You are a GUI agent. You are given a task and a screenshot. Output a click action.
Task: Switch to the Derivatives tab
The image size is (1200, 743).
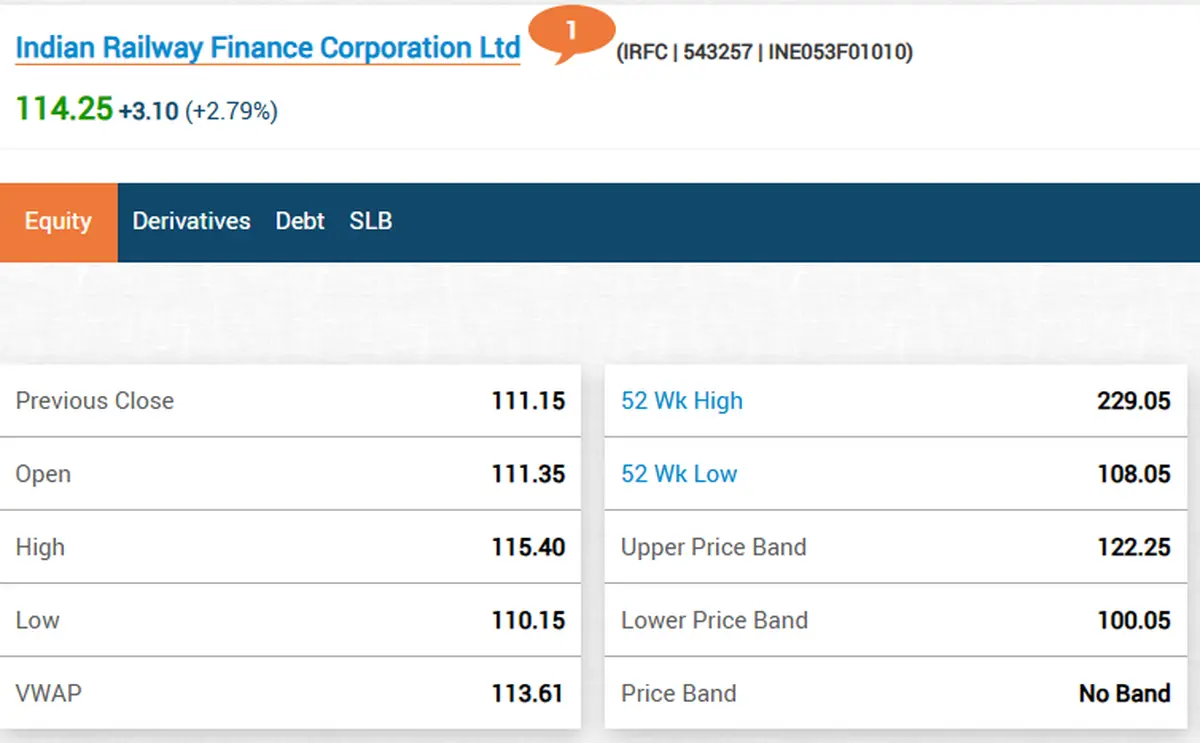click(x=191, y=221)
